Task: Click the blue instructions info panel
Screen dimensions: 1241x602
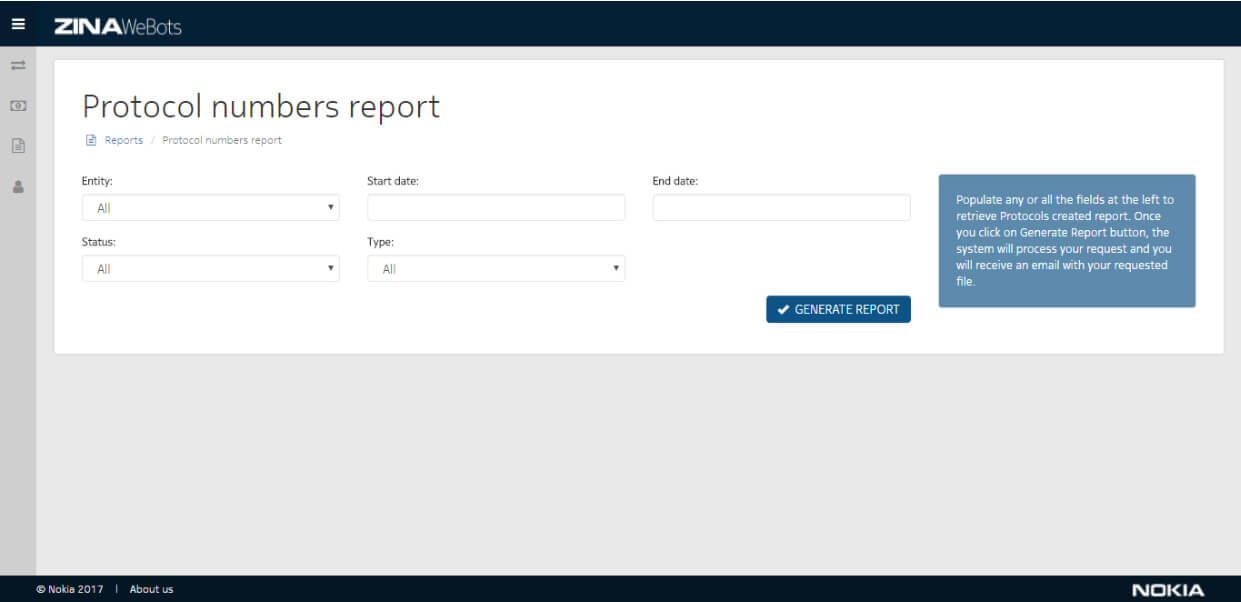Action: [x=1066, y=241]
